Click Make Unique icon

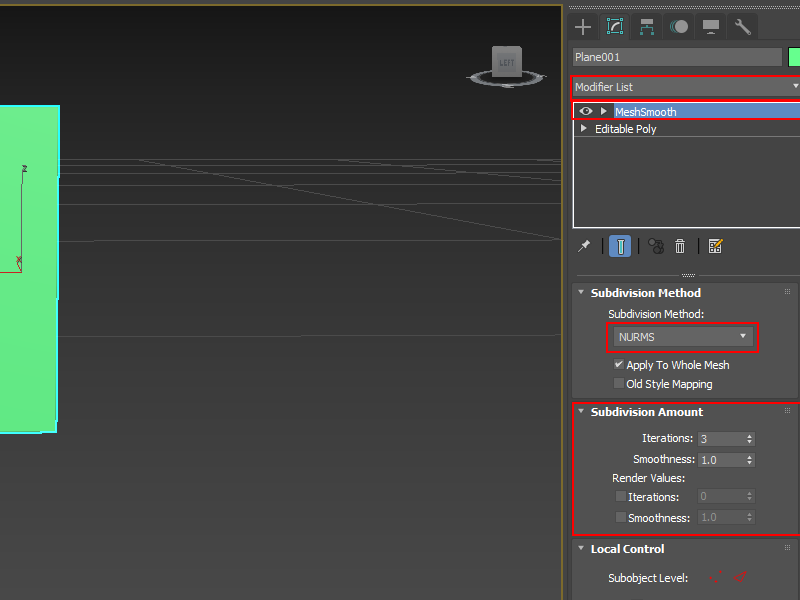656,246
